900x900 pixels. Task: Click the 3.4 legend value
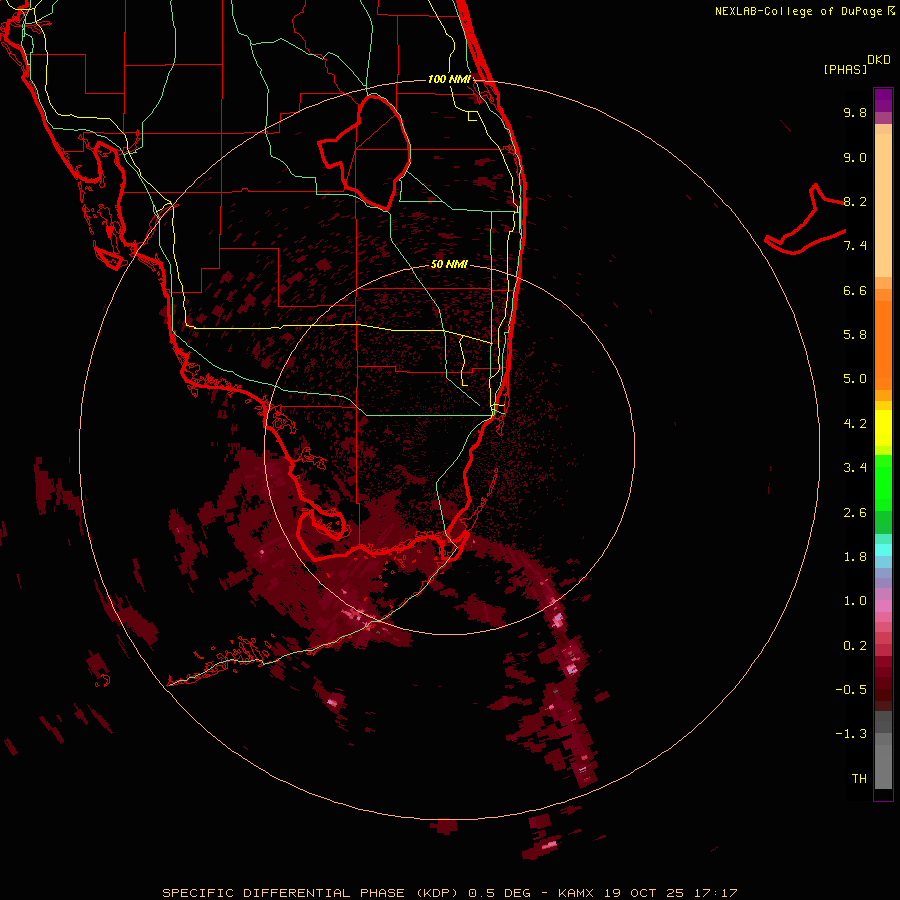click(x=855, y=468)
